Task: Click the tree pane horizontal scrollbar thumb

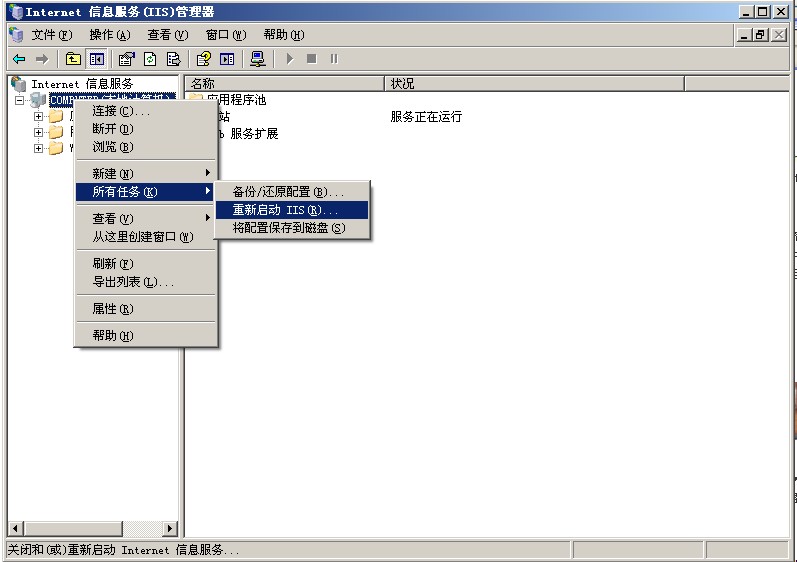Action: pyautogui.click(x=73, y=528)
